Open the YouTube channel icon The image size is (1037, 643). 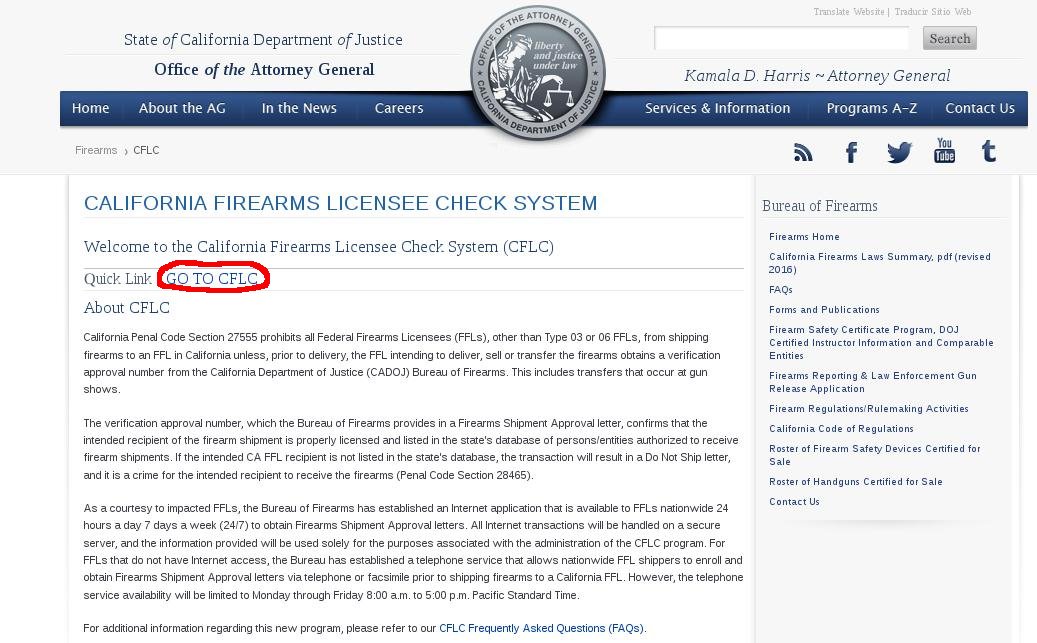click(944, 151)
